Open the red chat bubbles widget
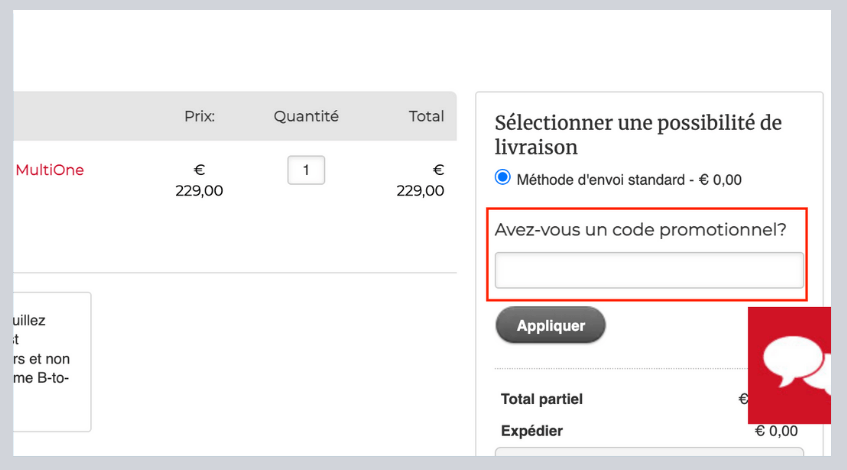847x470 pixels. click(x=790, y=365)
